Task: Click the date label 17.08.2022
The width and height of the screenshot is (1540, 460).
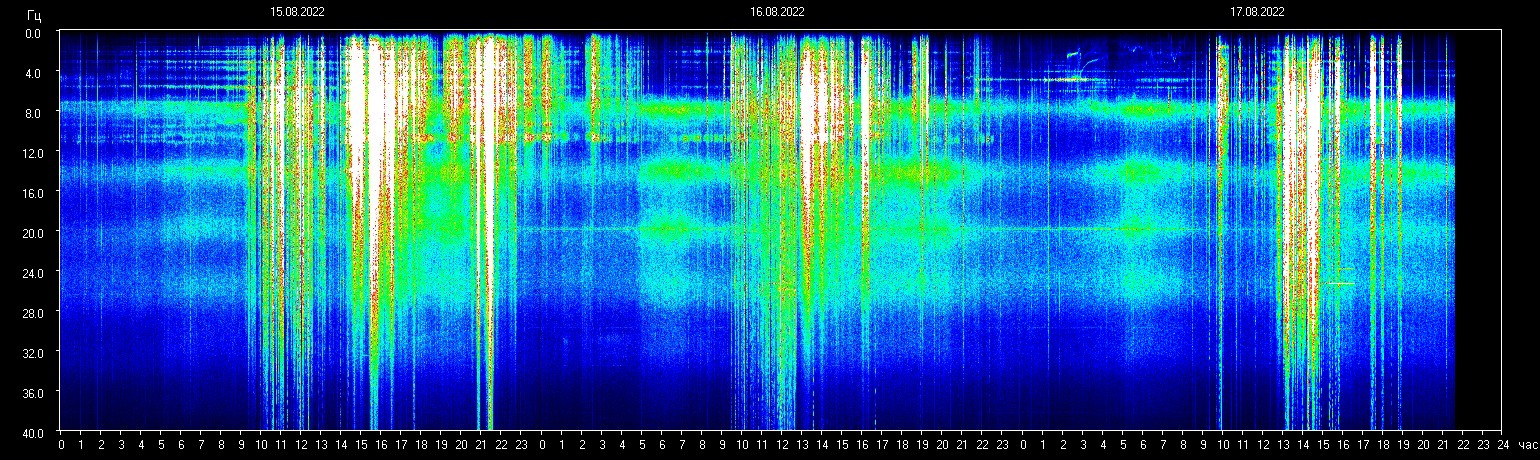Action: coord(1257,12)
